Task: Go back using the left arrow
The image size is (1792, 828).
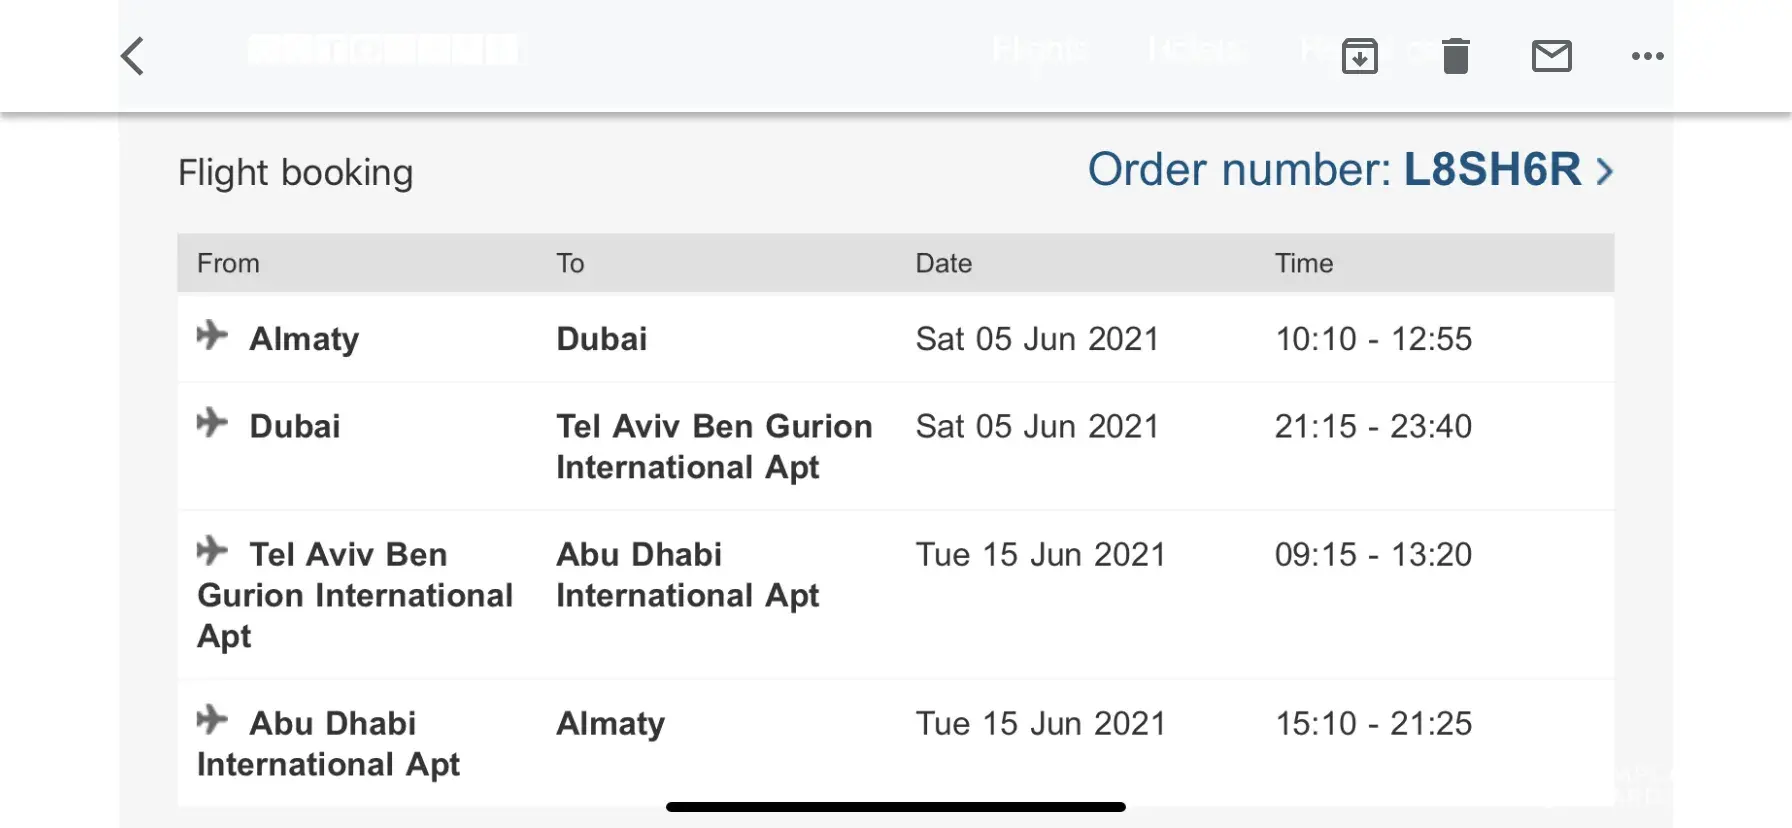Action: coord(133,56)
